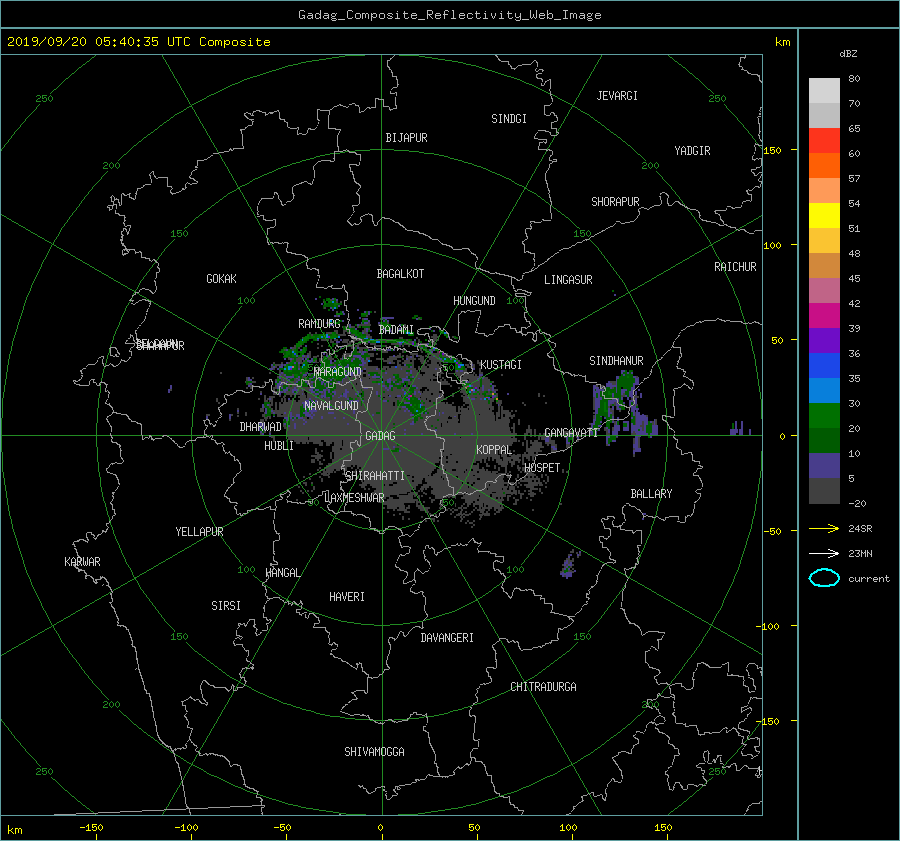Click the HANGAL city label
This screenshot has width=900, height=841.
click(282, 573)
